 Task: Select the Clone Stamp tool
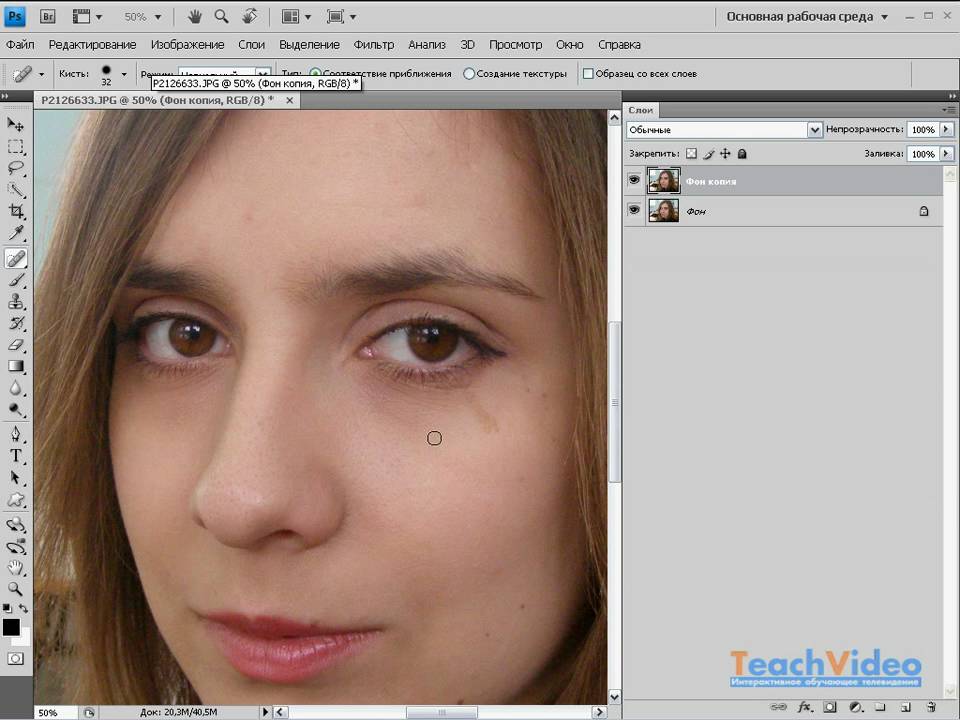click(15, 301)
